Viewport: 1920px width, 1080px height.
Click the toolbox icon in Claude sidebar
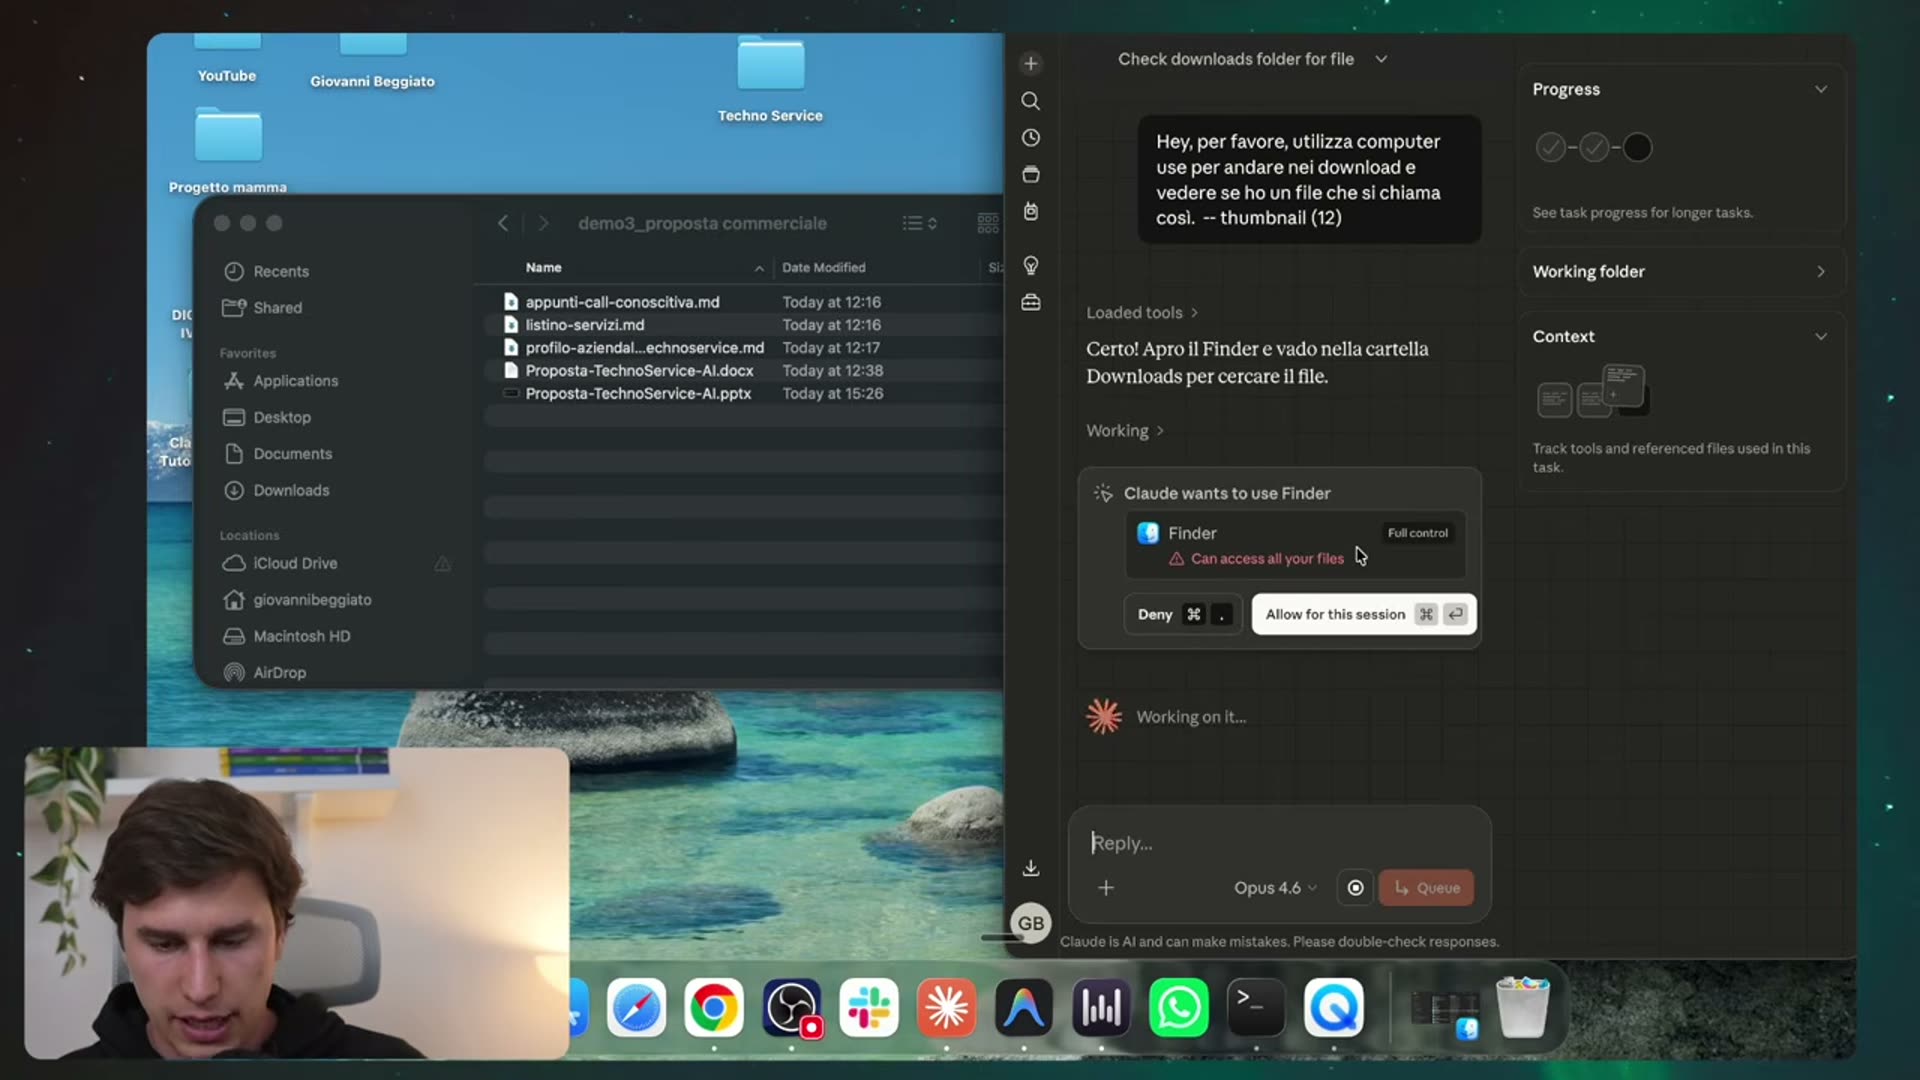(x=1030, y=302)
